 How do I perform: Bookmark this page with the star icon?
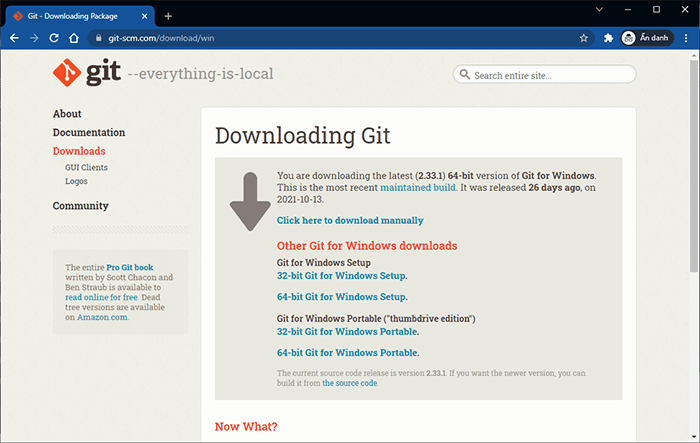583,38
